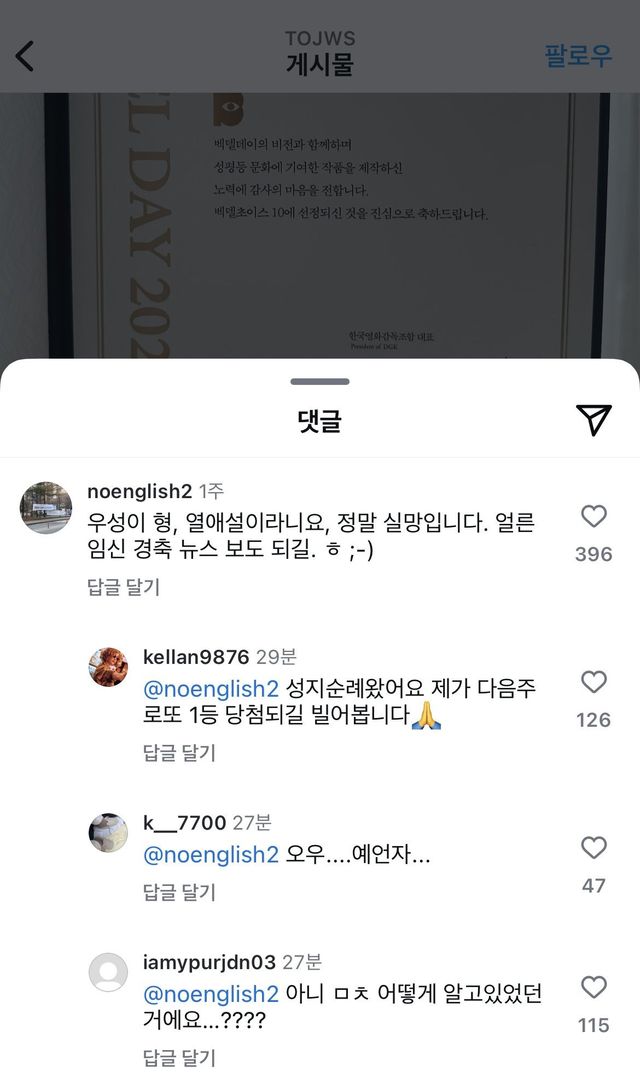The width and height of the screenshot is (640, 1086).
Task: Open iamypurjdn03's default avatar
Action: tap(108, 972)
